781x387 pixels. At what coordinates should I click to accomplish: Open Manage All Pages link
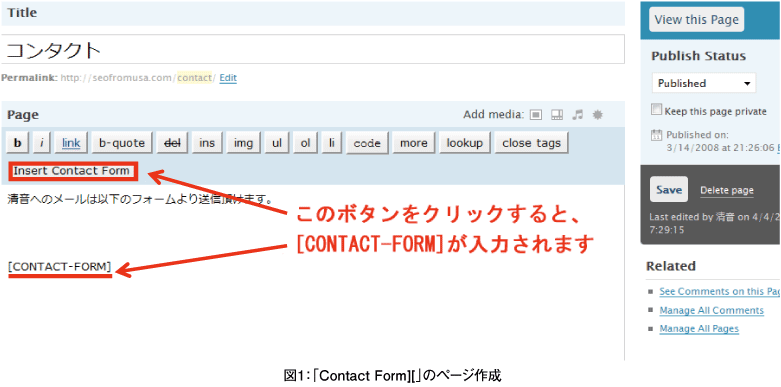(699, 329)
